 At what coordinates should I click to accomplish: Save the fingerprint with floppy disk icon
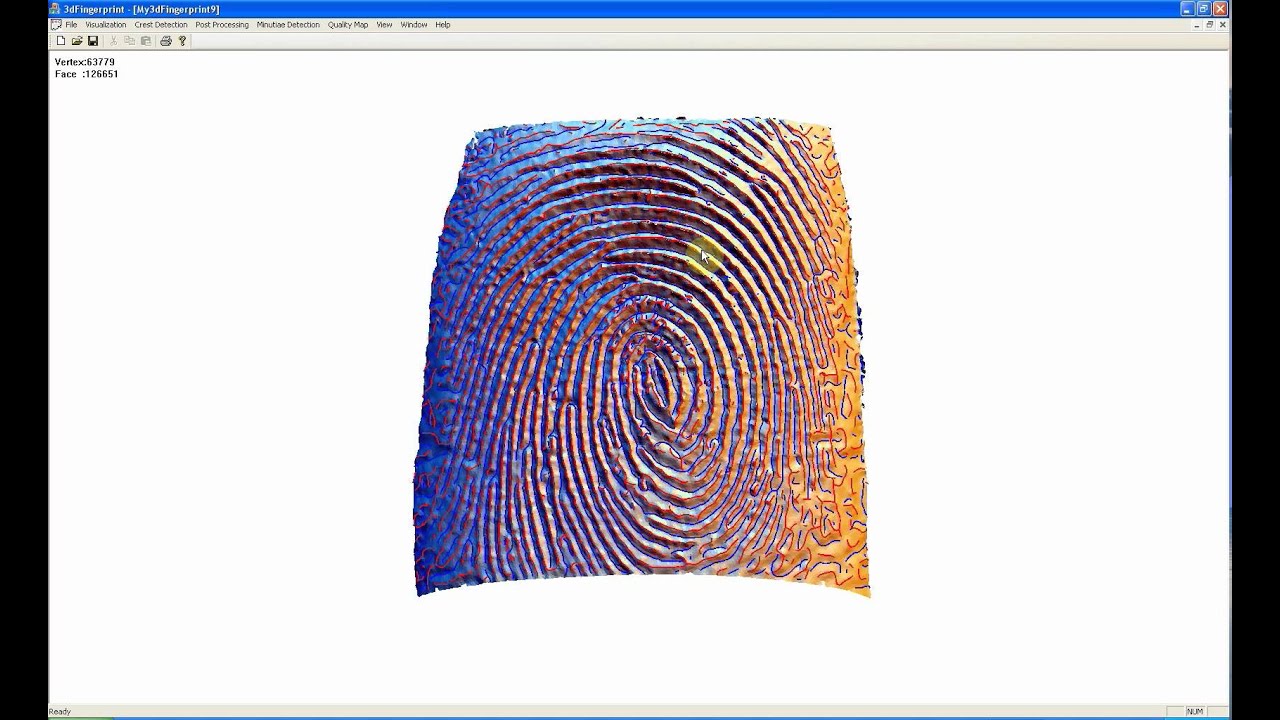93,41
